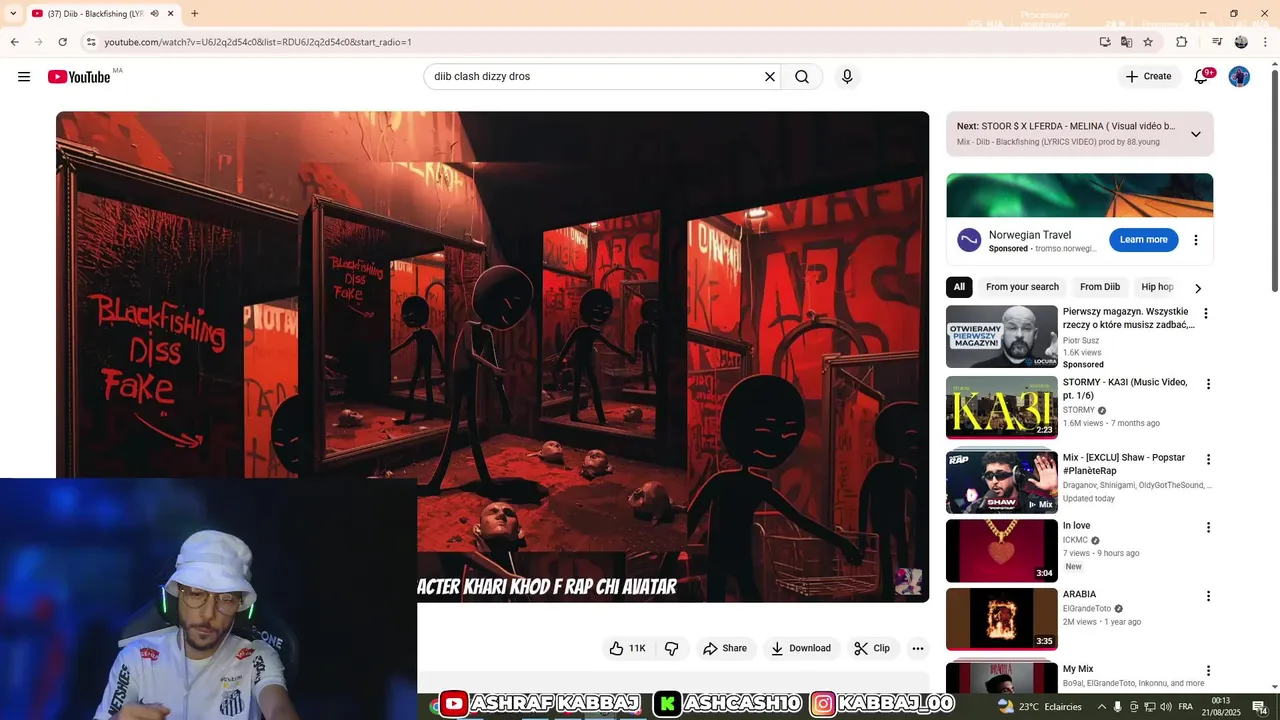1280x720 pixels.
Task: Open more actions under the video
Action: pos(918,648)
